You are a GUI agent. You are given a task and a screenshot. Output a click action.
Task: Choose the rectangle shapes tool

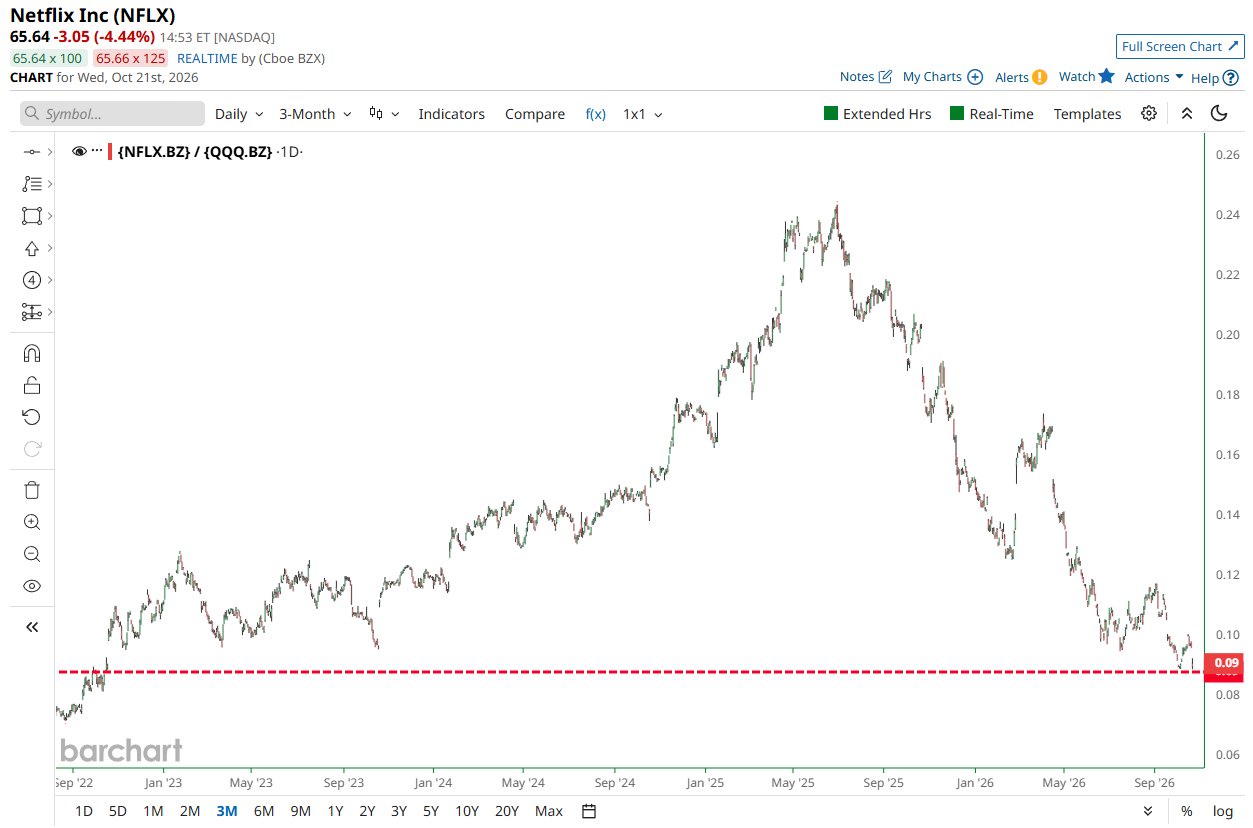coord(31,216)
